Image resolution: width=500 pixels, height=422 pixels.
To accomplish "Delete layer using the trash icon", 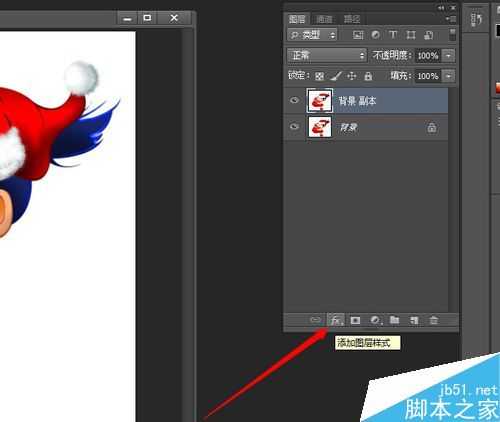I will 433,320.
